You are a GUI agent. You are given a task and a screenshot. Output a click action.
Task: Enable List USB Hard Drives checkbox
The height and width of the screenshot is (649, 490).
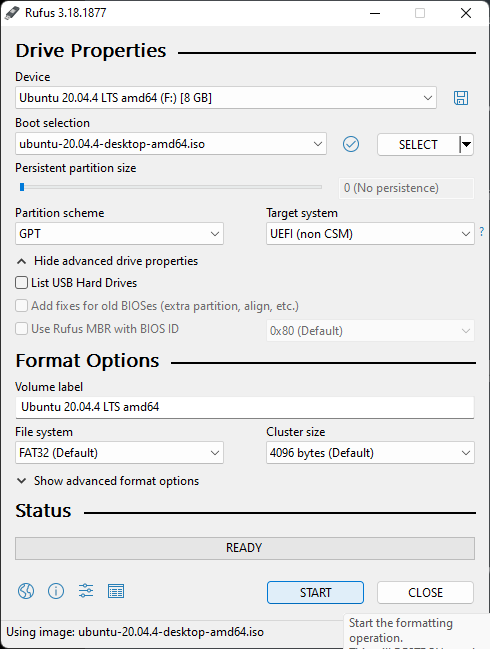click(22, 283)
